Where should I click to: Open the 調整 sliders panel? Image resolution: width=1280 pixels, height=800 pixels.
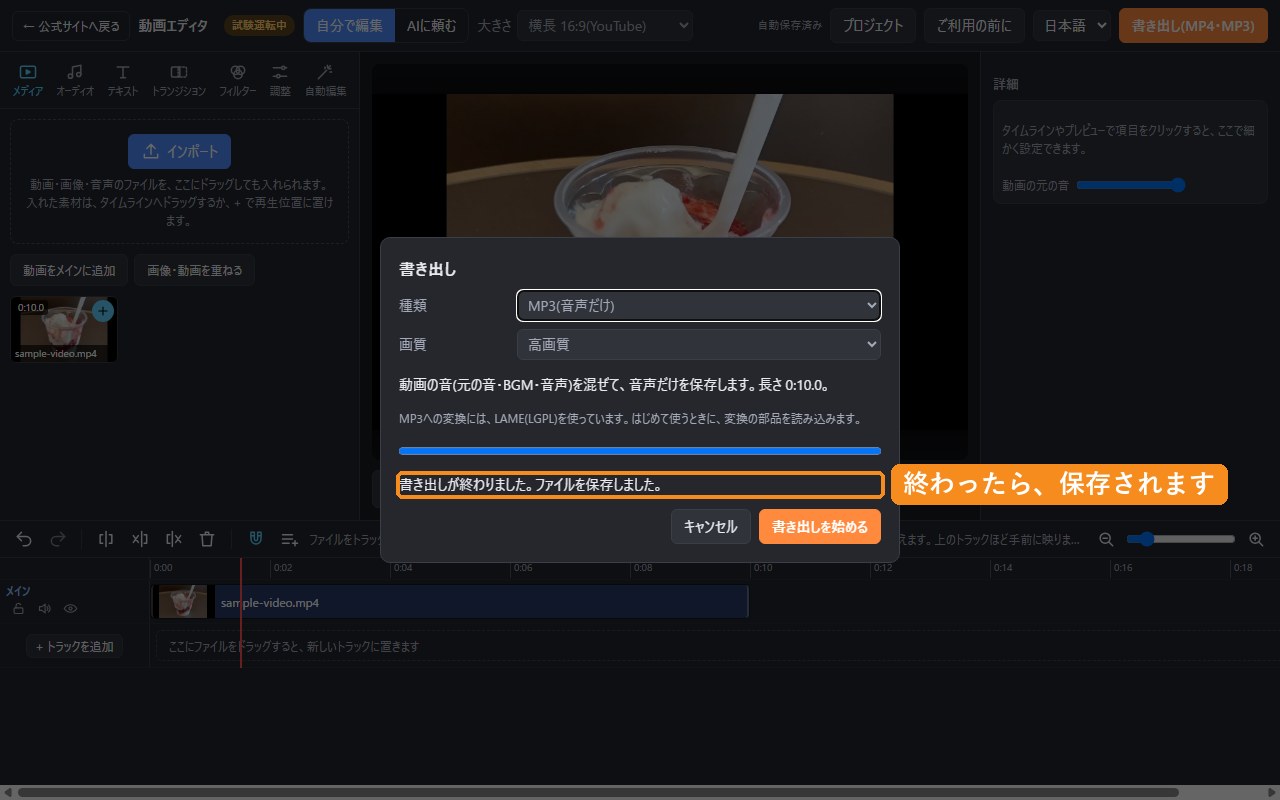tap(280, 80)
